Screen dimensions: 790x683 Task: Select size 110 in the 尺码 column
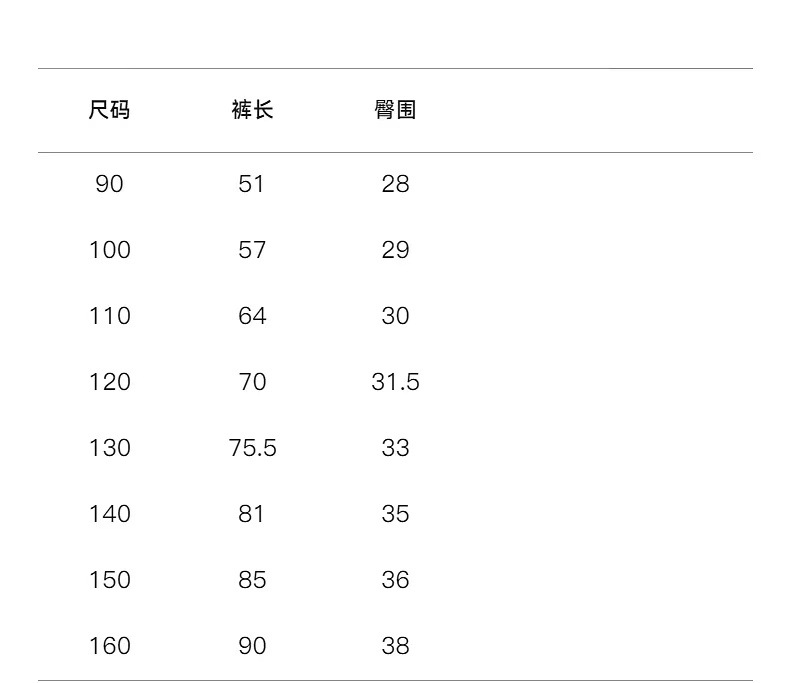tap(109, 316)
